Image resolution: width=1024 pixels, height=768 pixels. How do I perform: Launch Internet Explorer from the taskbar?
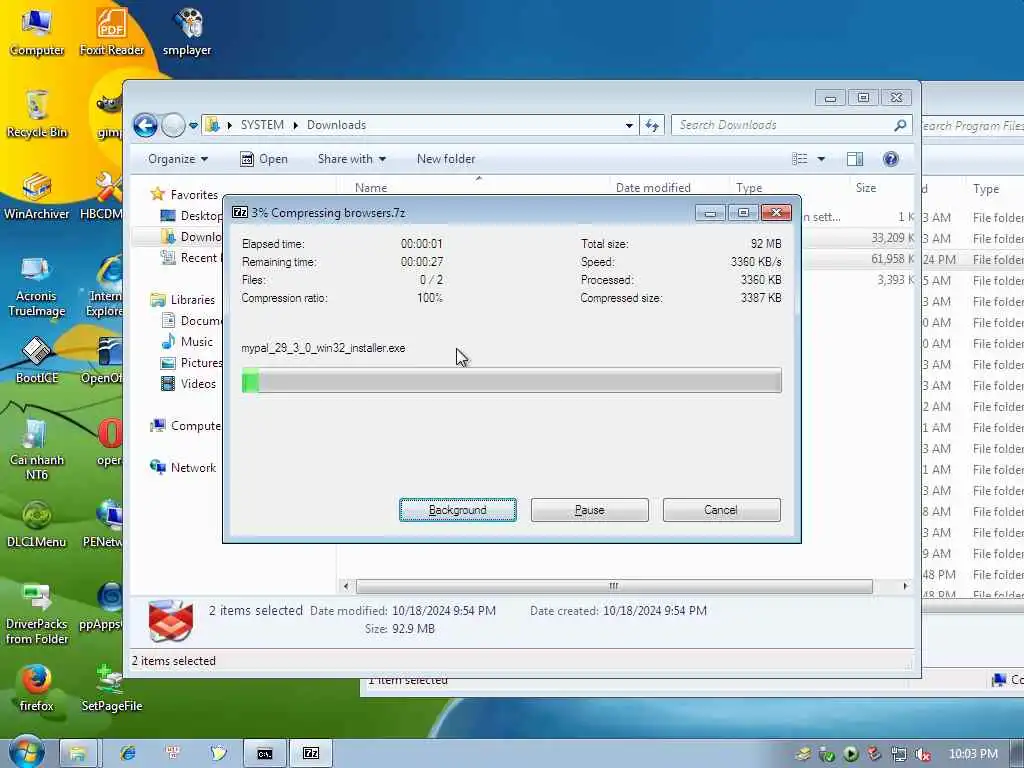pyautogui.click(x=128, y=754)
